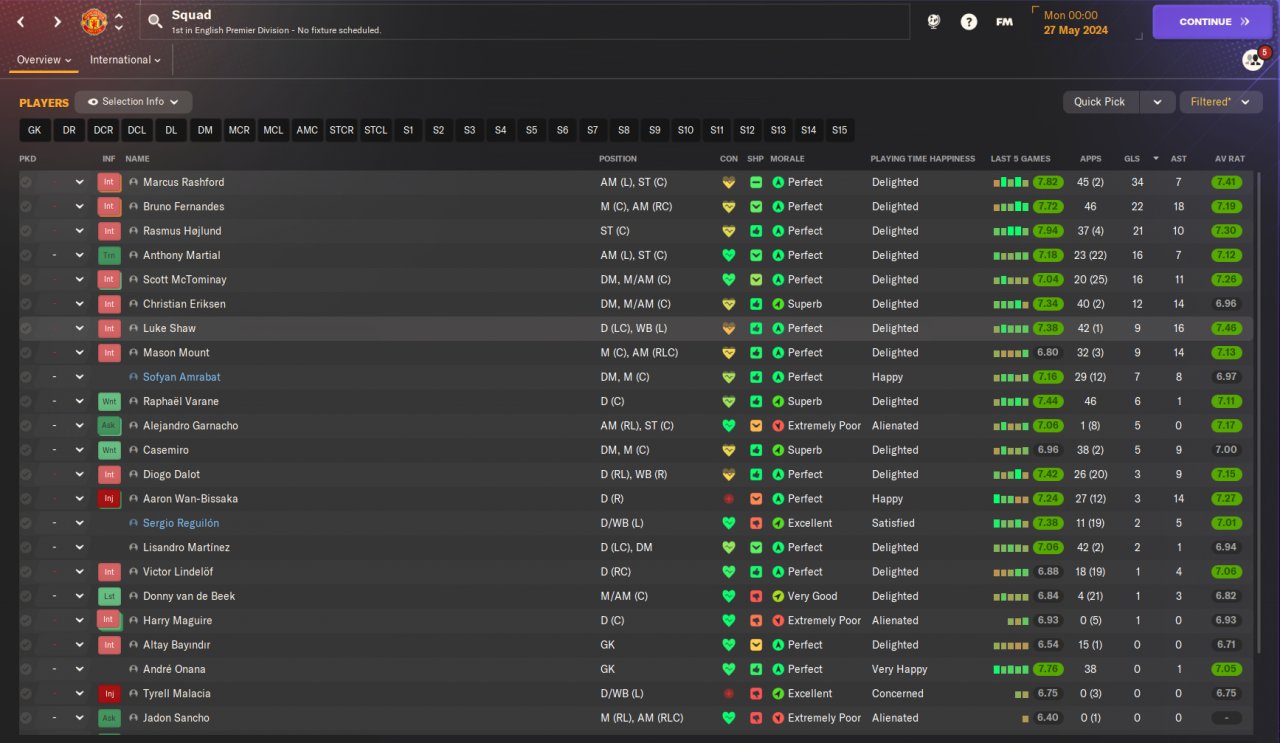Screen dimensions: 1280x743
Task: Click the Quick Pick button
Action: [1100, 102]
